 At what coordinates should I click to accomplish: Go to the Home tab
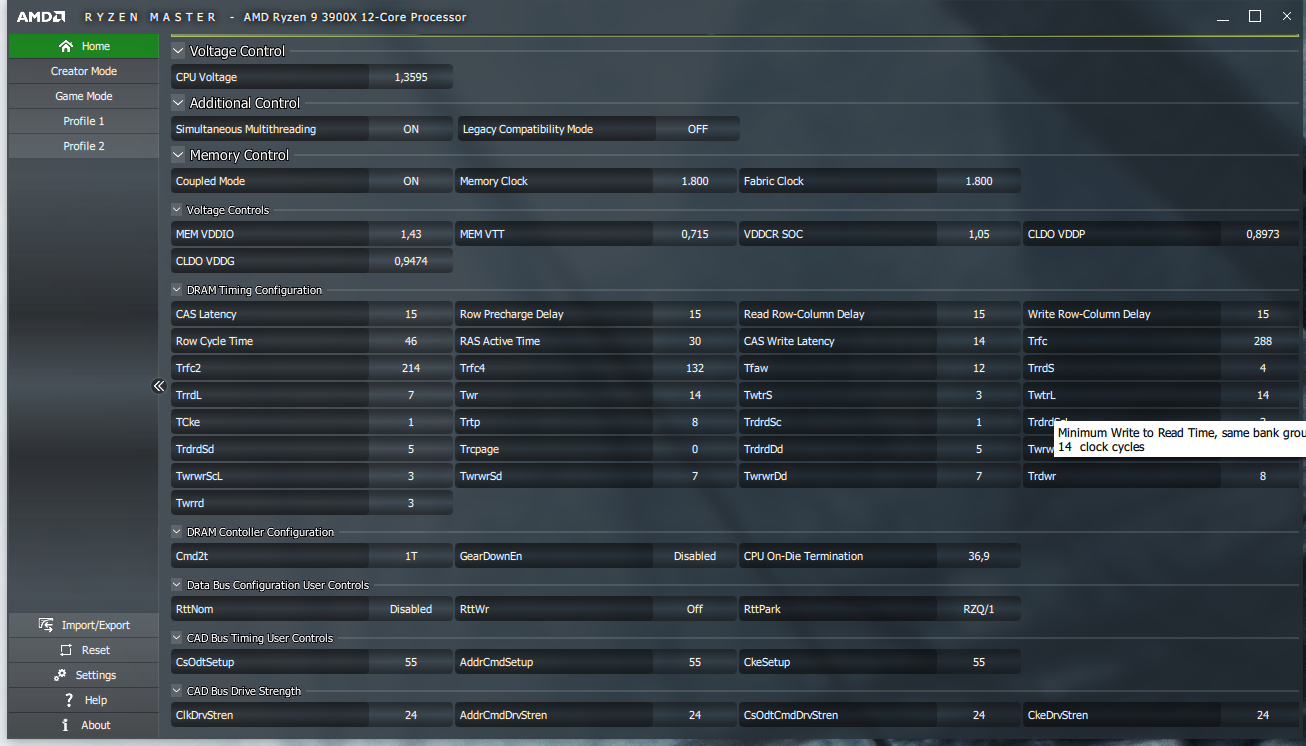(84, 46)
